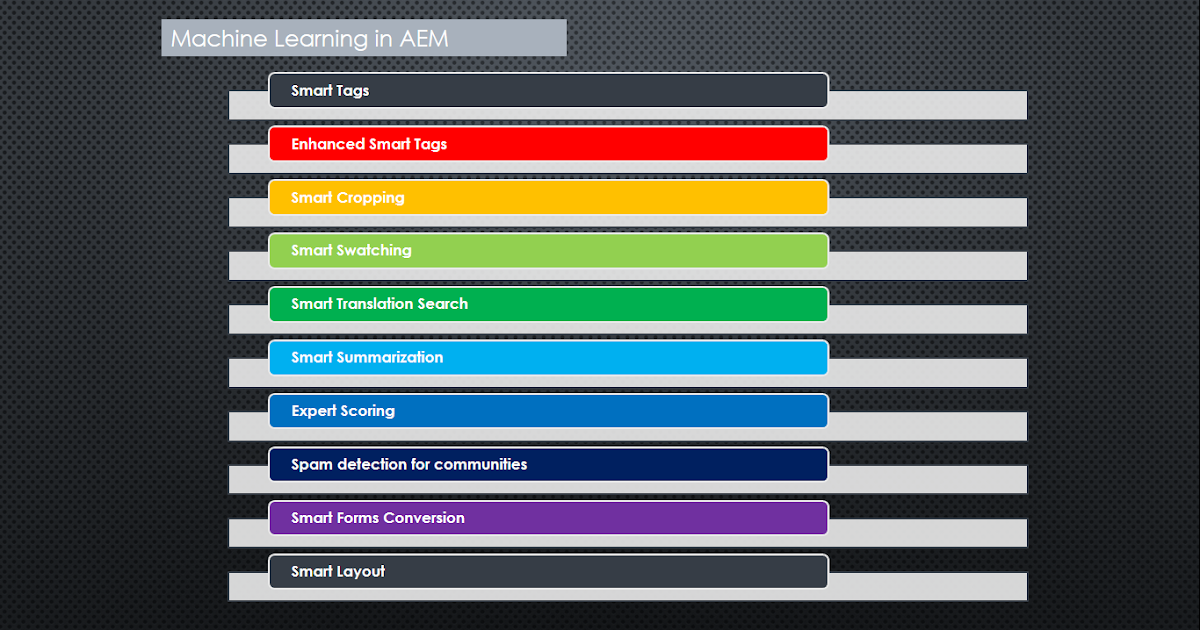
Task: Select the Enhanced Smart Tags red banner
Action: pos(548,143)
